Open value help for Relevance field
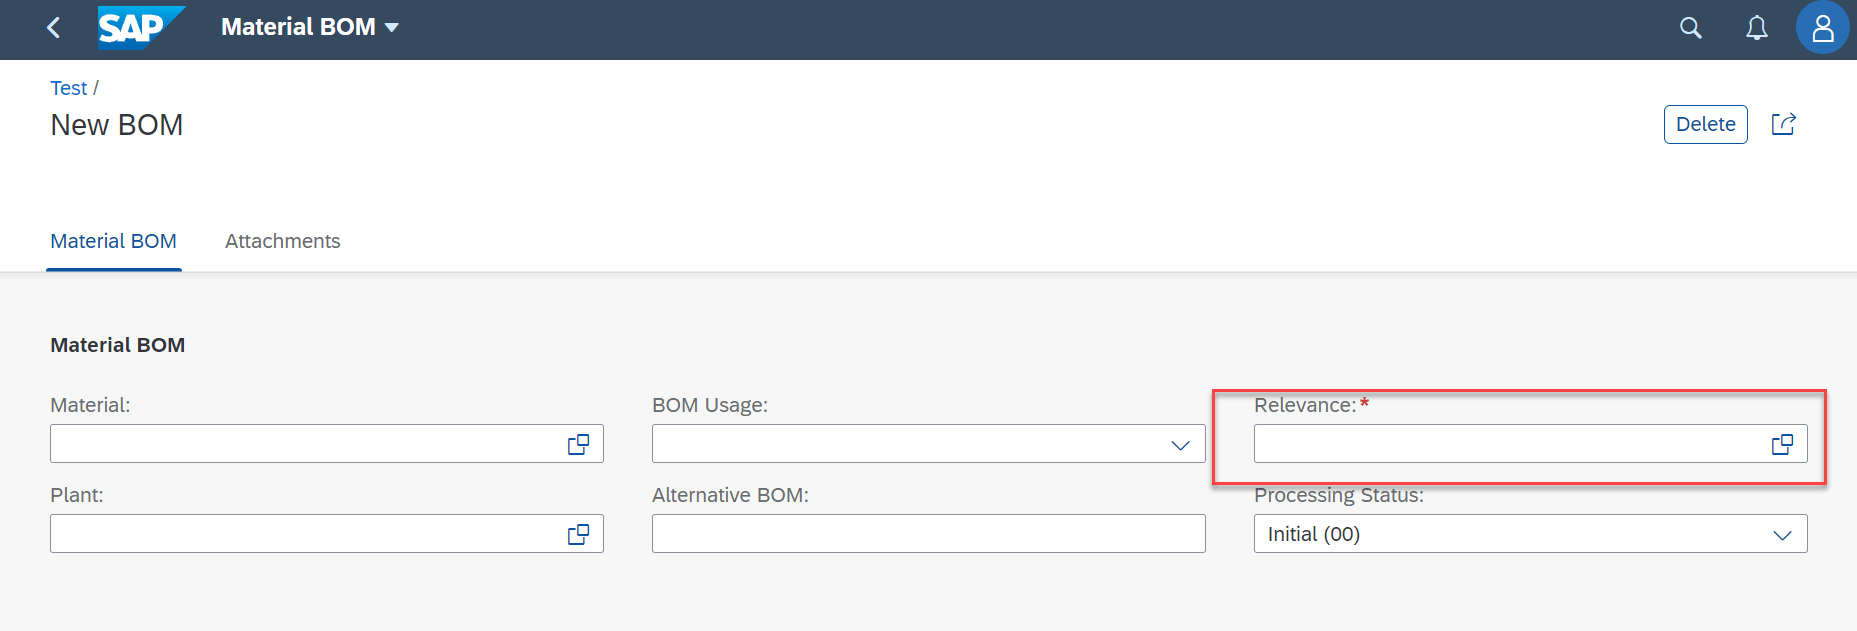Viewport: 1857px width, 631px height. [1782, 444]
